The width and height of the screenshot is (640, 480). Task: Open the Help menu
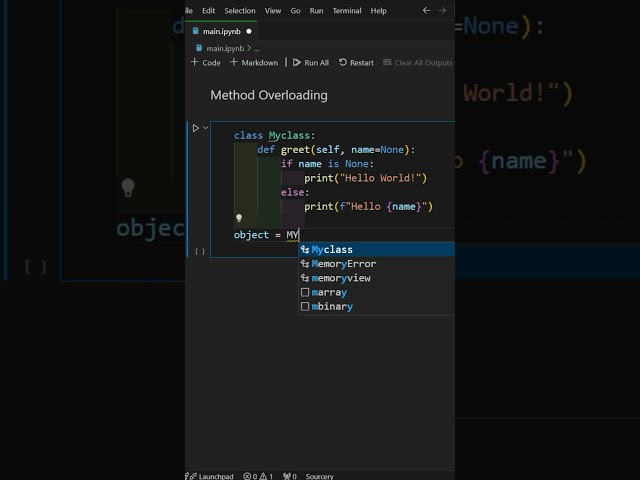(x=378, y=11)
